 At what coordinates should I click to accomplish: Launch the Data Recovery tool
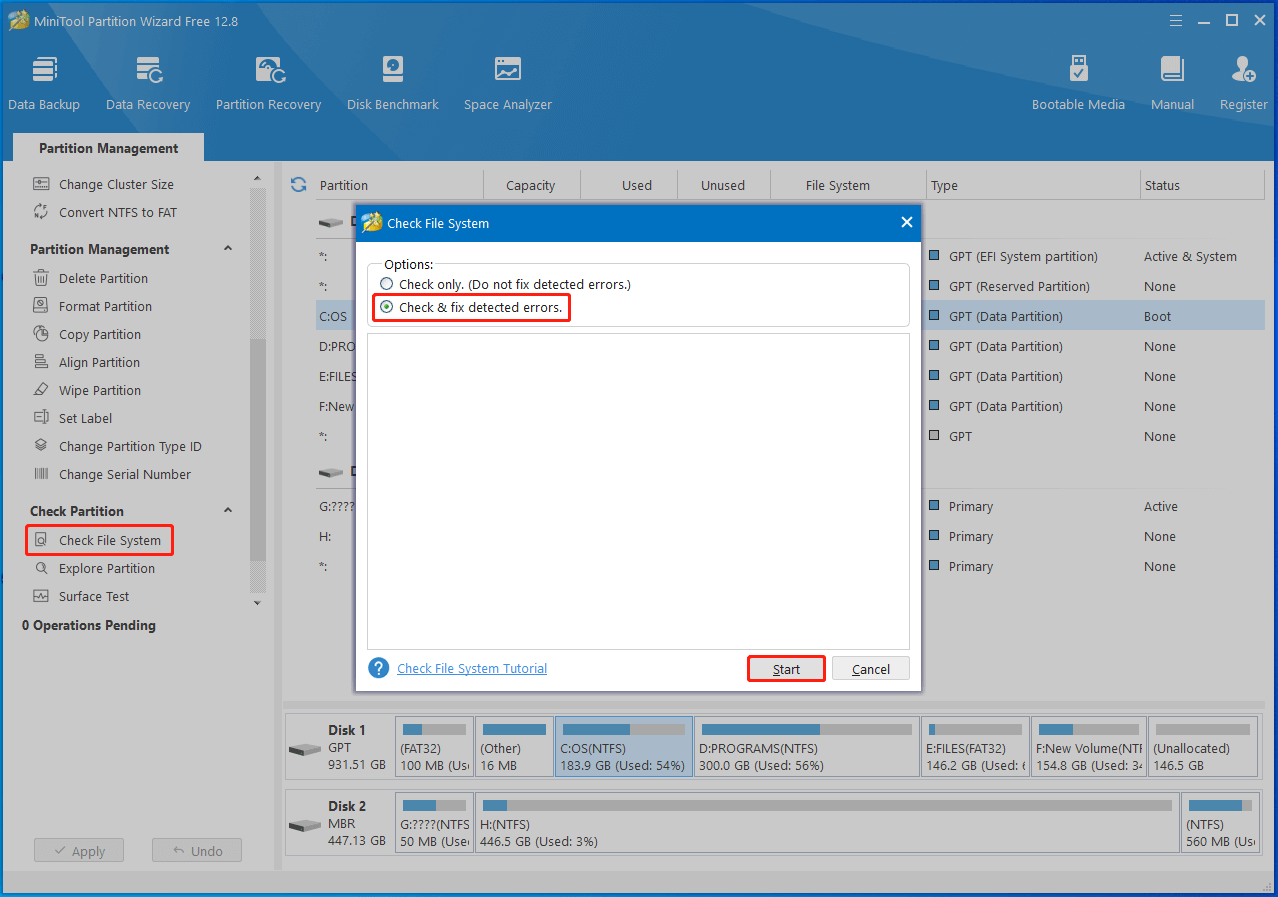(x=148, y=84)
